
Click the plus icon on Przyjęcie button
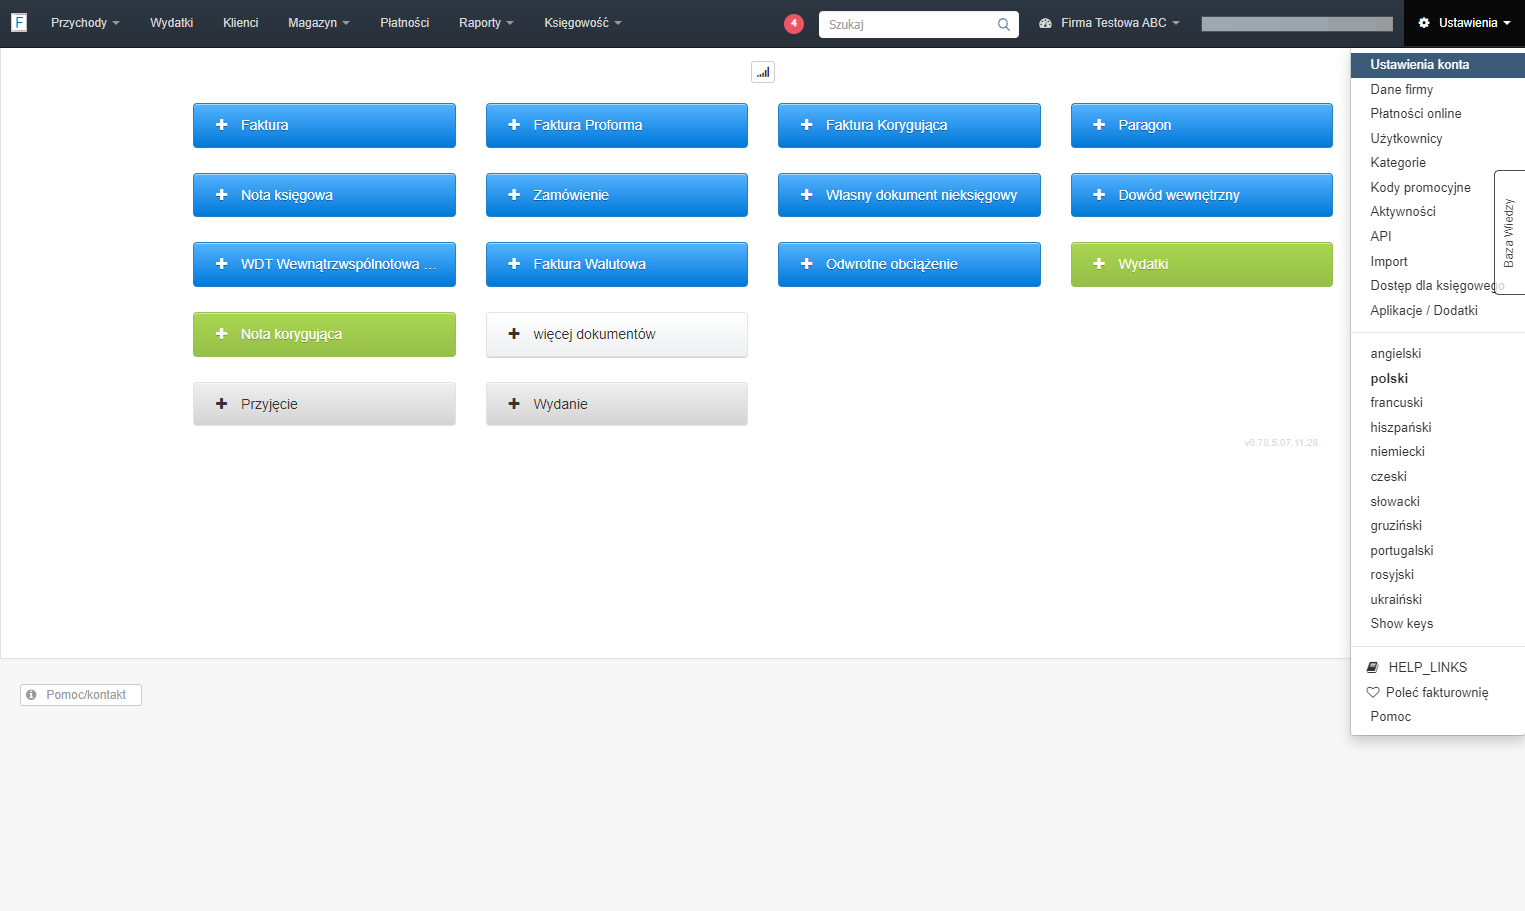tap(222, 404)
